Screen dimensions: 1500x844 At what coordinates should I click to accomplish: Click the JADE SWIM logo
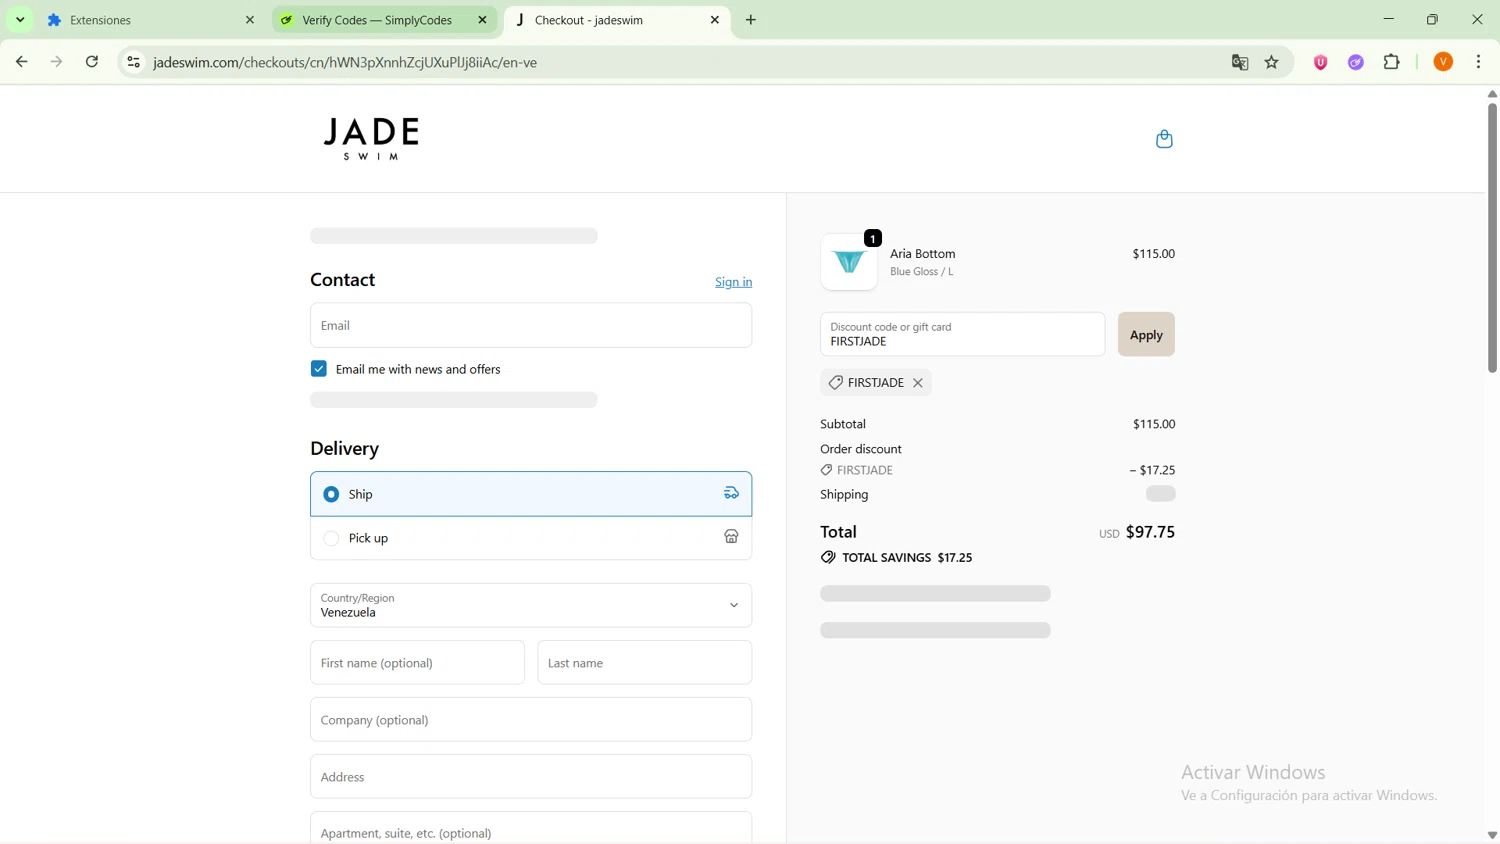(371, 139)
